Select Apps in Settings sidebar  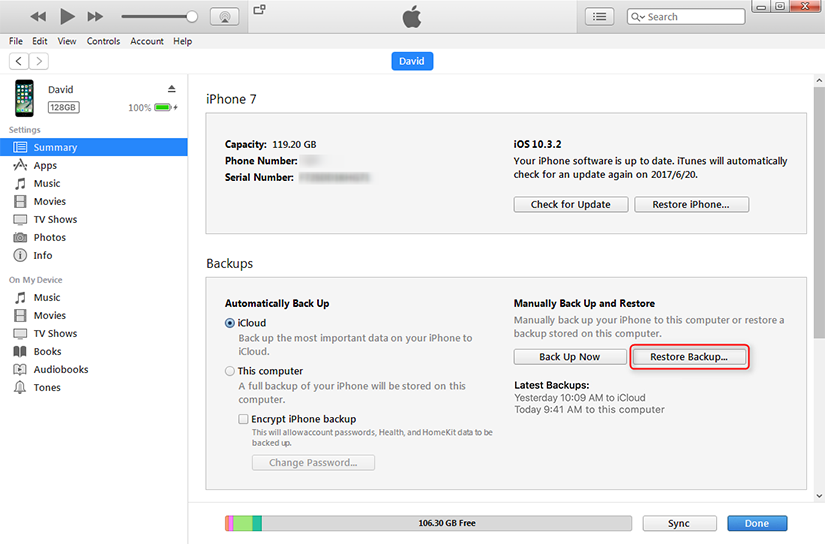click(94, 165)
